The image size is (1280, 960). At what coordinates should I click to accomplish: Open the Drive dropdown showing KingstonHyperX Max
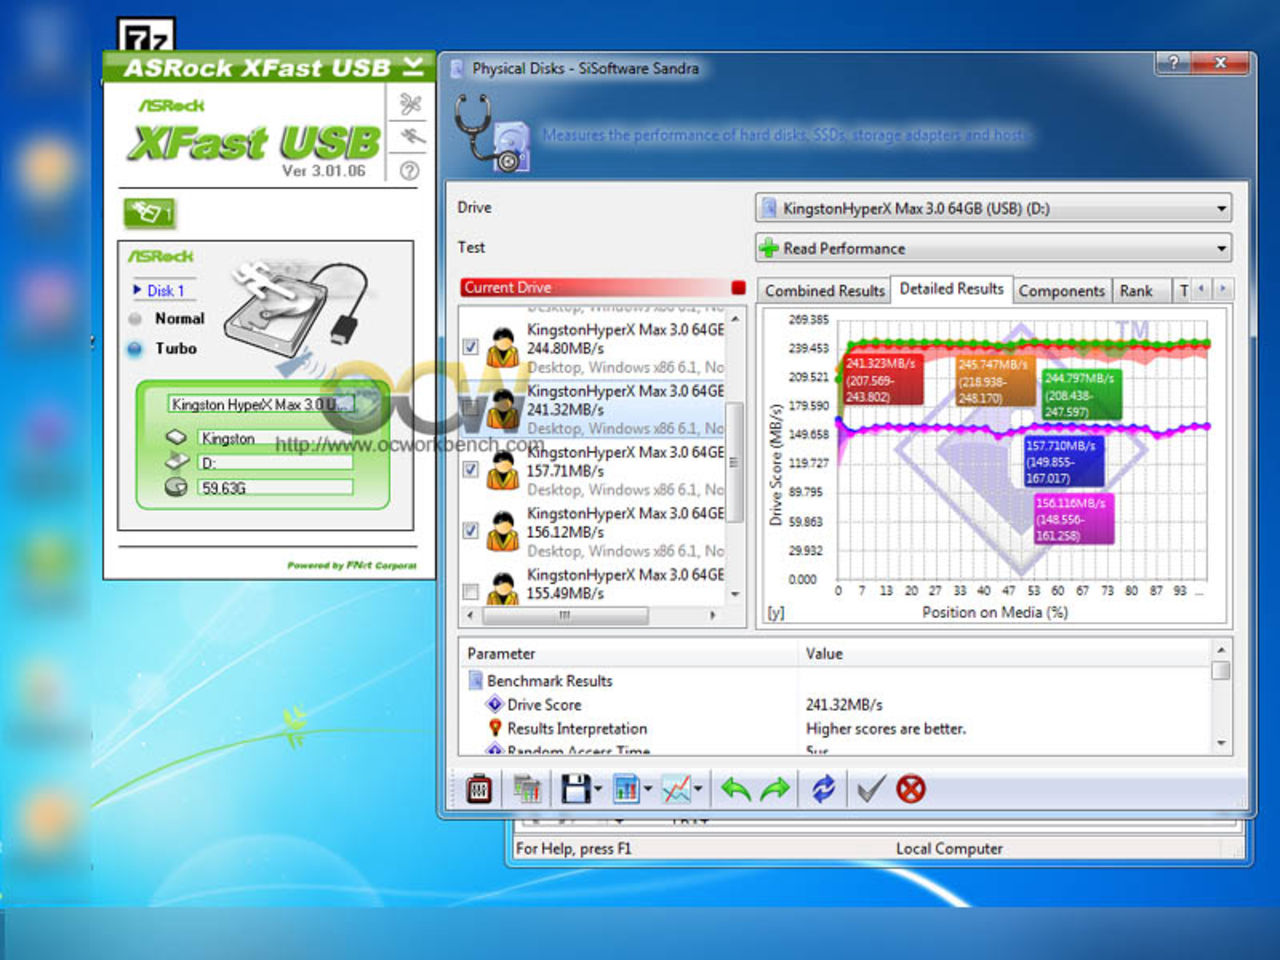pos(1221,209)
